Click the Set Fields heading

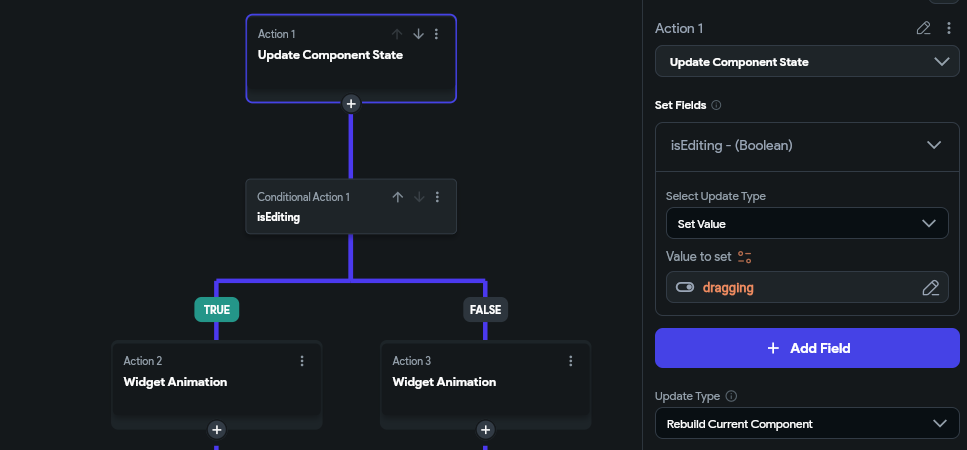pos(680,105)
